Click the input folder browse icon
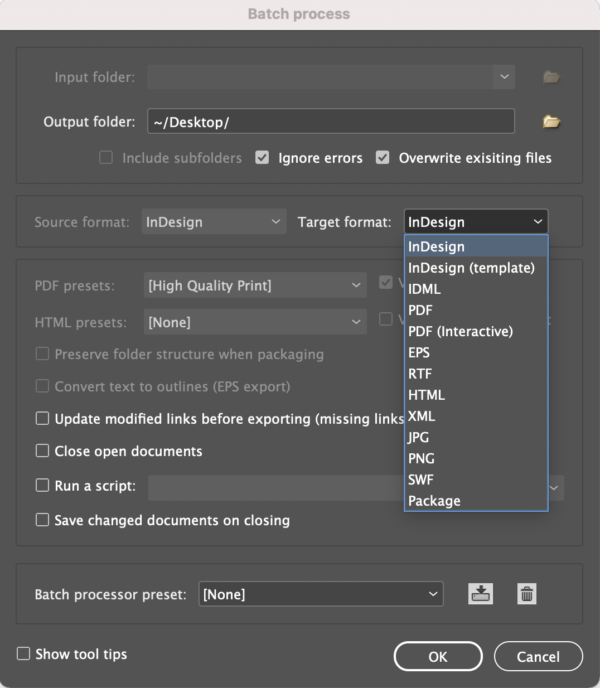Viewport: 600px width, 688px height. [x=551, y=77]
